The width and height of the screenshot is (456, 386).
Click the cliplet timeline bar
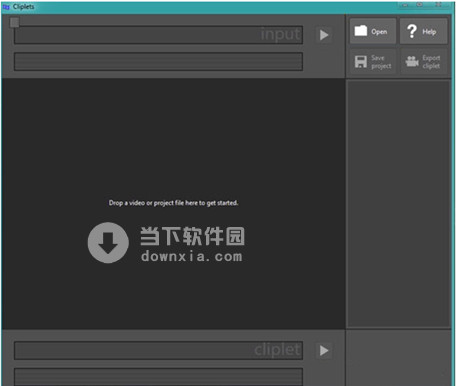[x=158, y=350]
